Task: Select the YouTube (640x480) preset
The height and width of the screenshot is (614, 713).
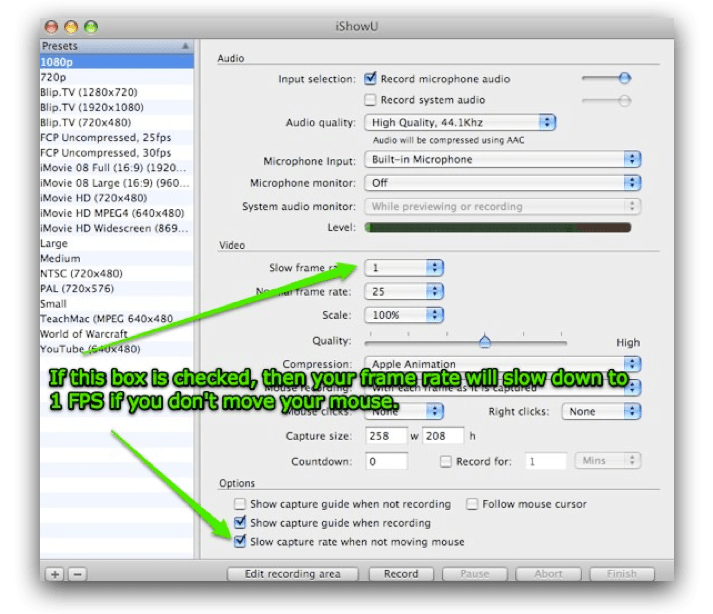Action: pos(117,349)
